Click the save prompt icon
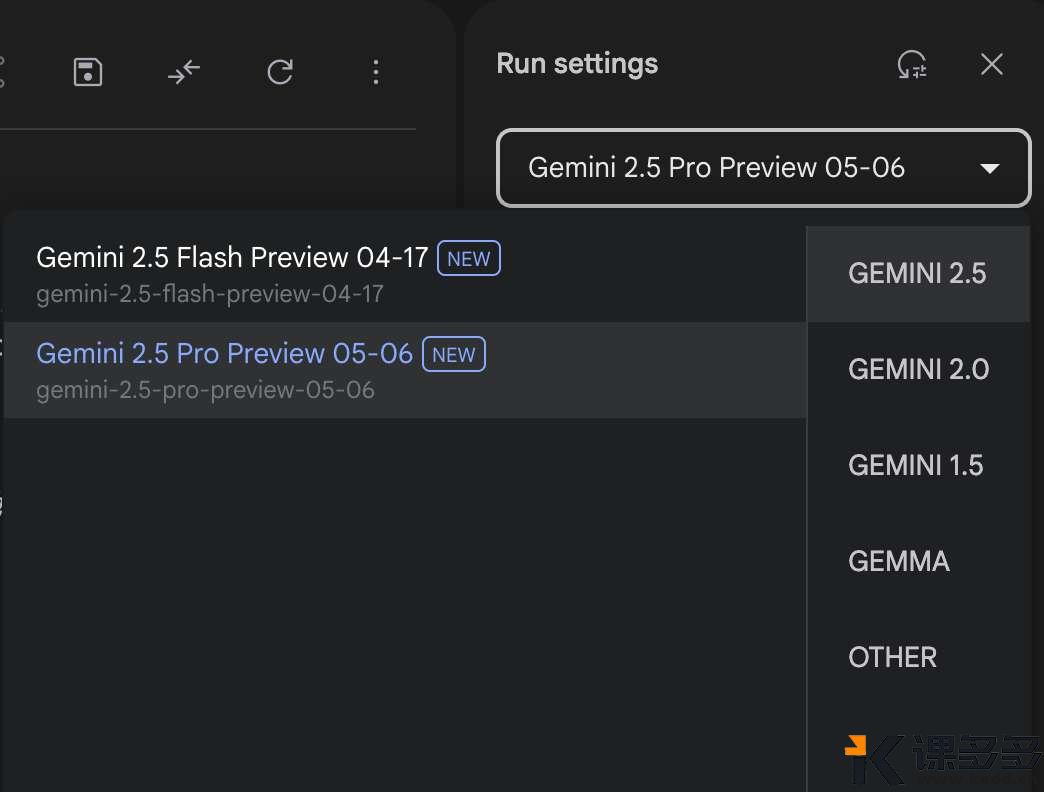The image size is (1044, 792). [88, 72]
